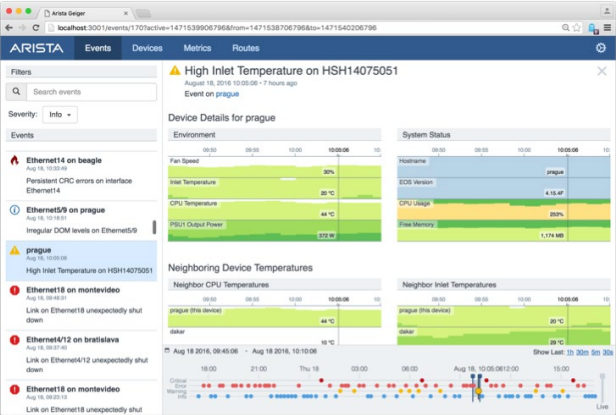The width and height of the screenshot is (616, 415).
Task: Switch to the Events tab
Action: point(98,48)
